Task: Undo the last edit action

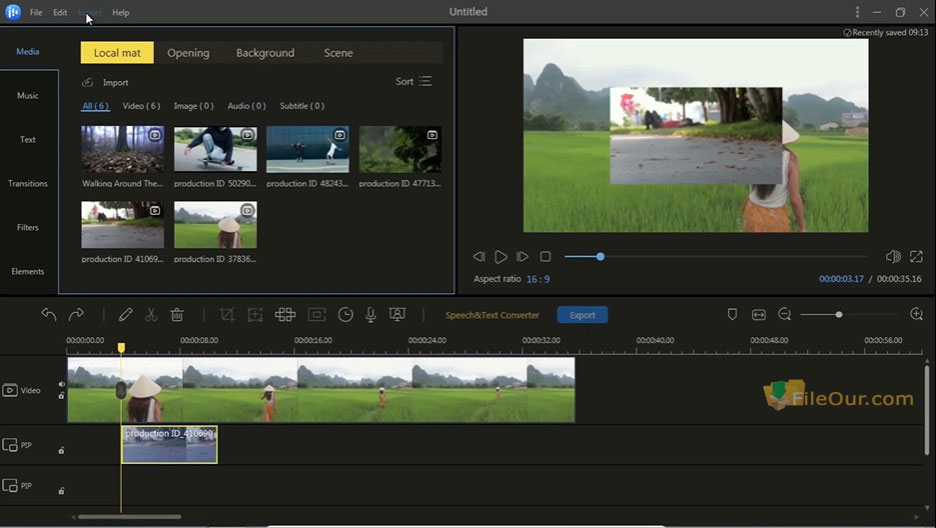Action: pos(49,314)
